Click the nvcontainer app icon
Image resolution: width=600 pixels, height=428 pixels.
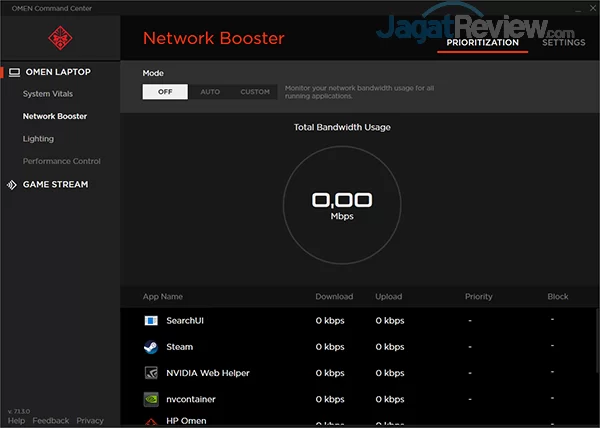click(x=151, y=399)
